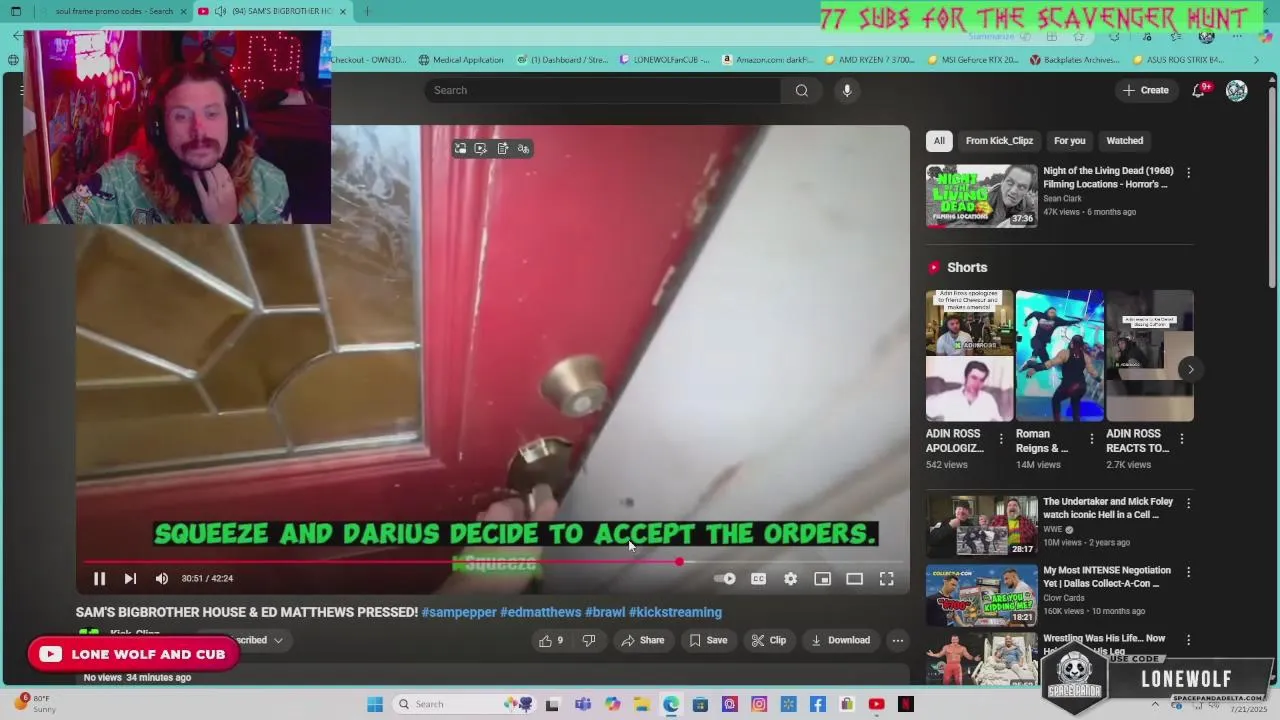
Task: Open options for Roman Reigns short
Action: pos(1091,439)
